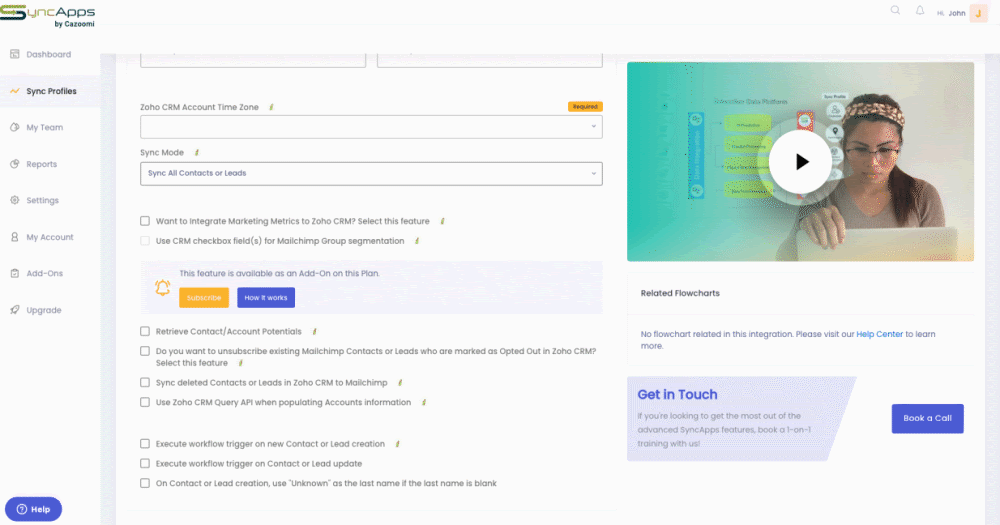The width and height of the screenshot is (1000, 525).
Task: Open the Help Center link
Action: coord(879,334)
